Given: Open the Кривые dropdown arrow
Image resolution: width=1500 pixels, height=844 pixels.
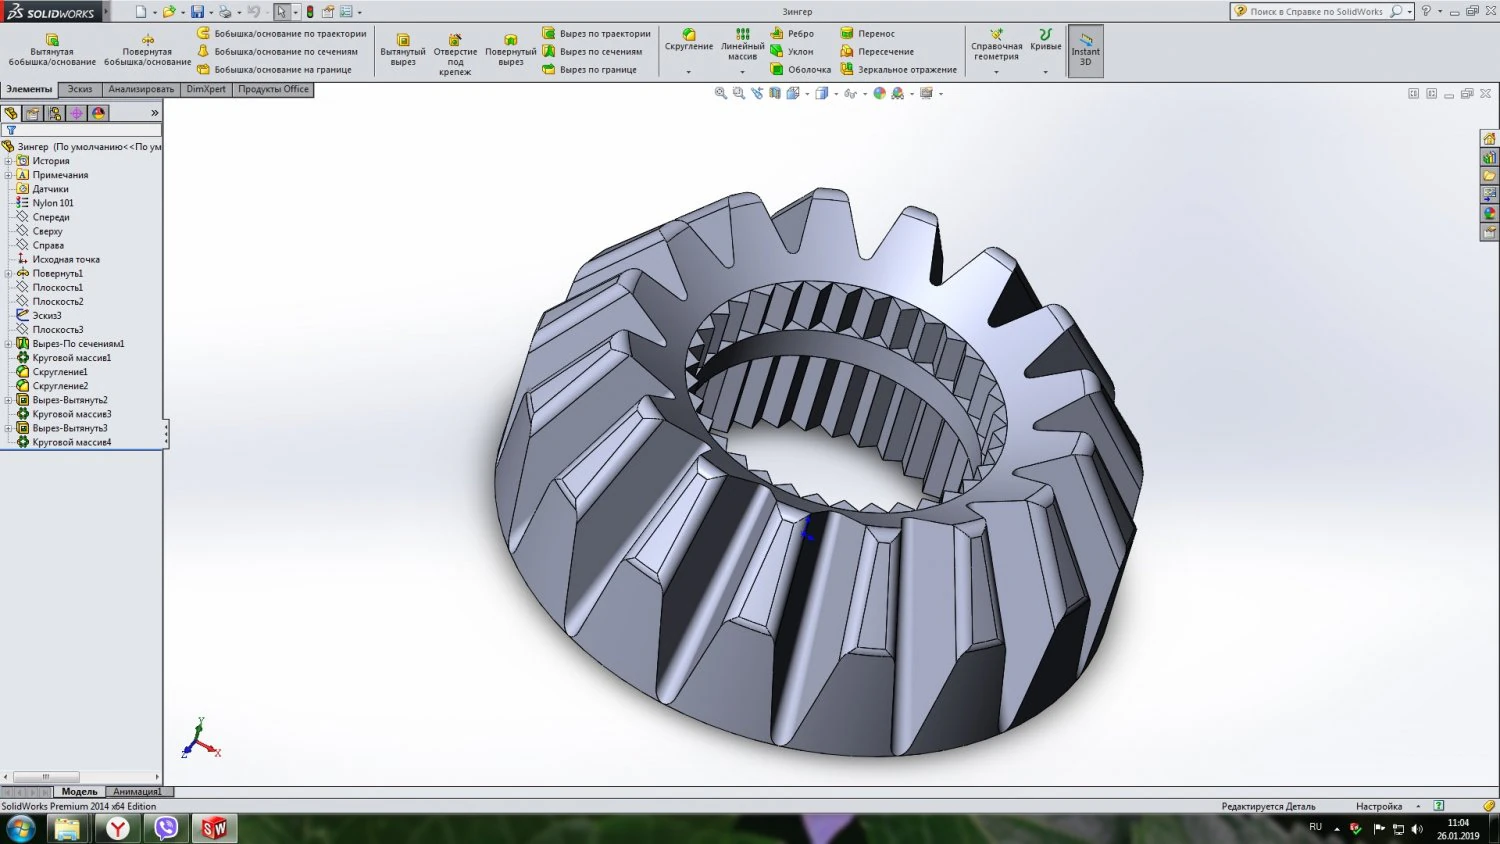Looking at the screenshot, I should click(x=1045, y=72).
